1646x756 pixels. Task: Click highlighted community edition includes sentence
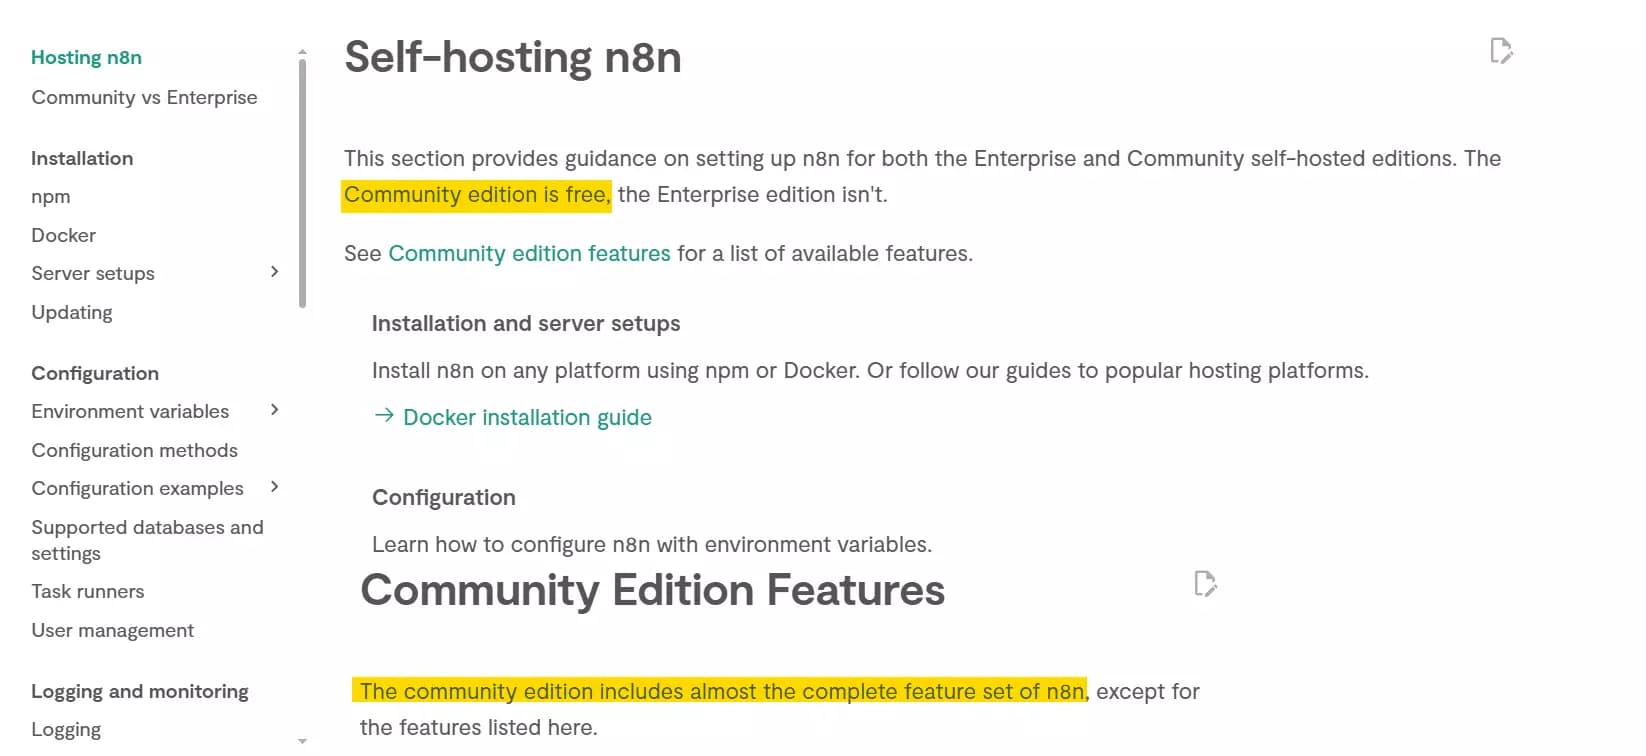720,691
